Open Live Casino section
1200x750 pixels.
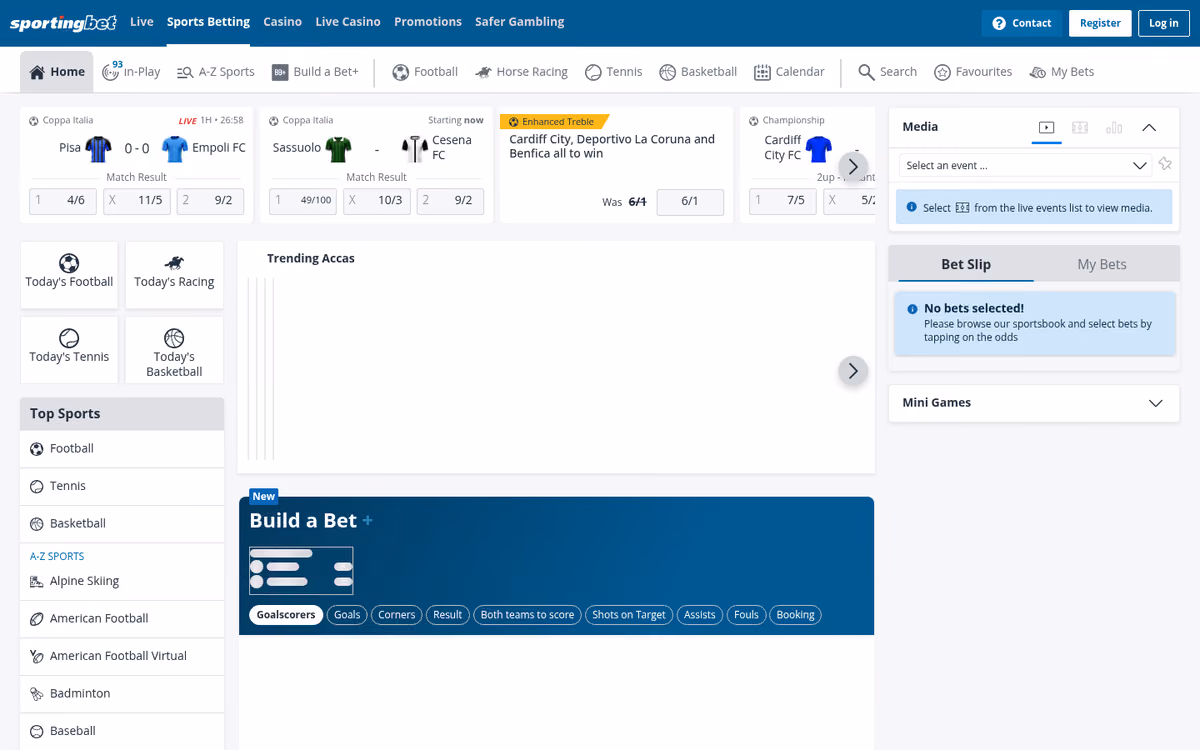[348, 22]
